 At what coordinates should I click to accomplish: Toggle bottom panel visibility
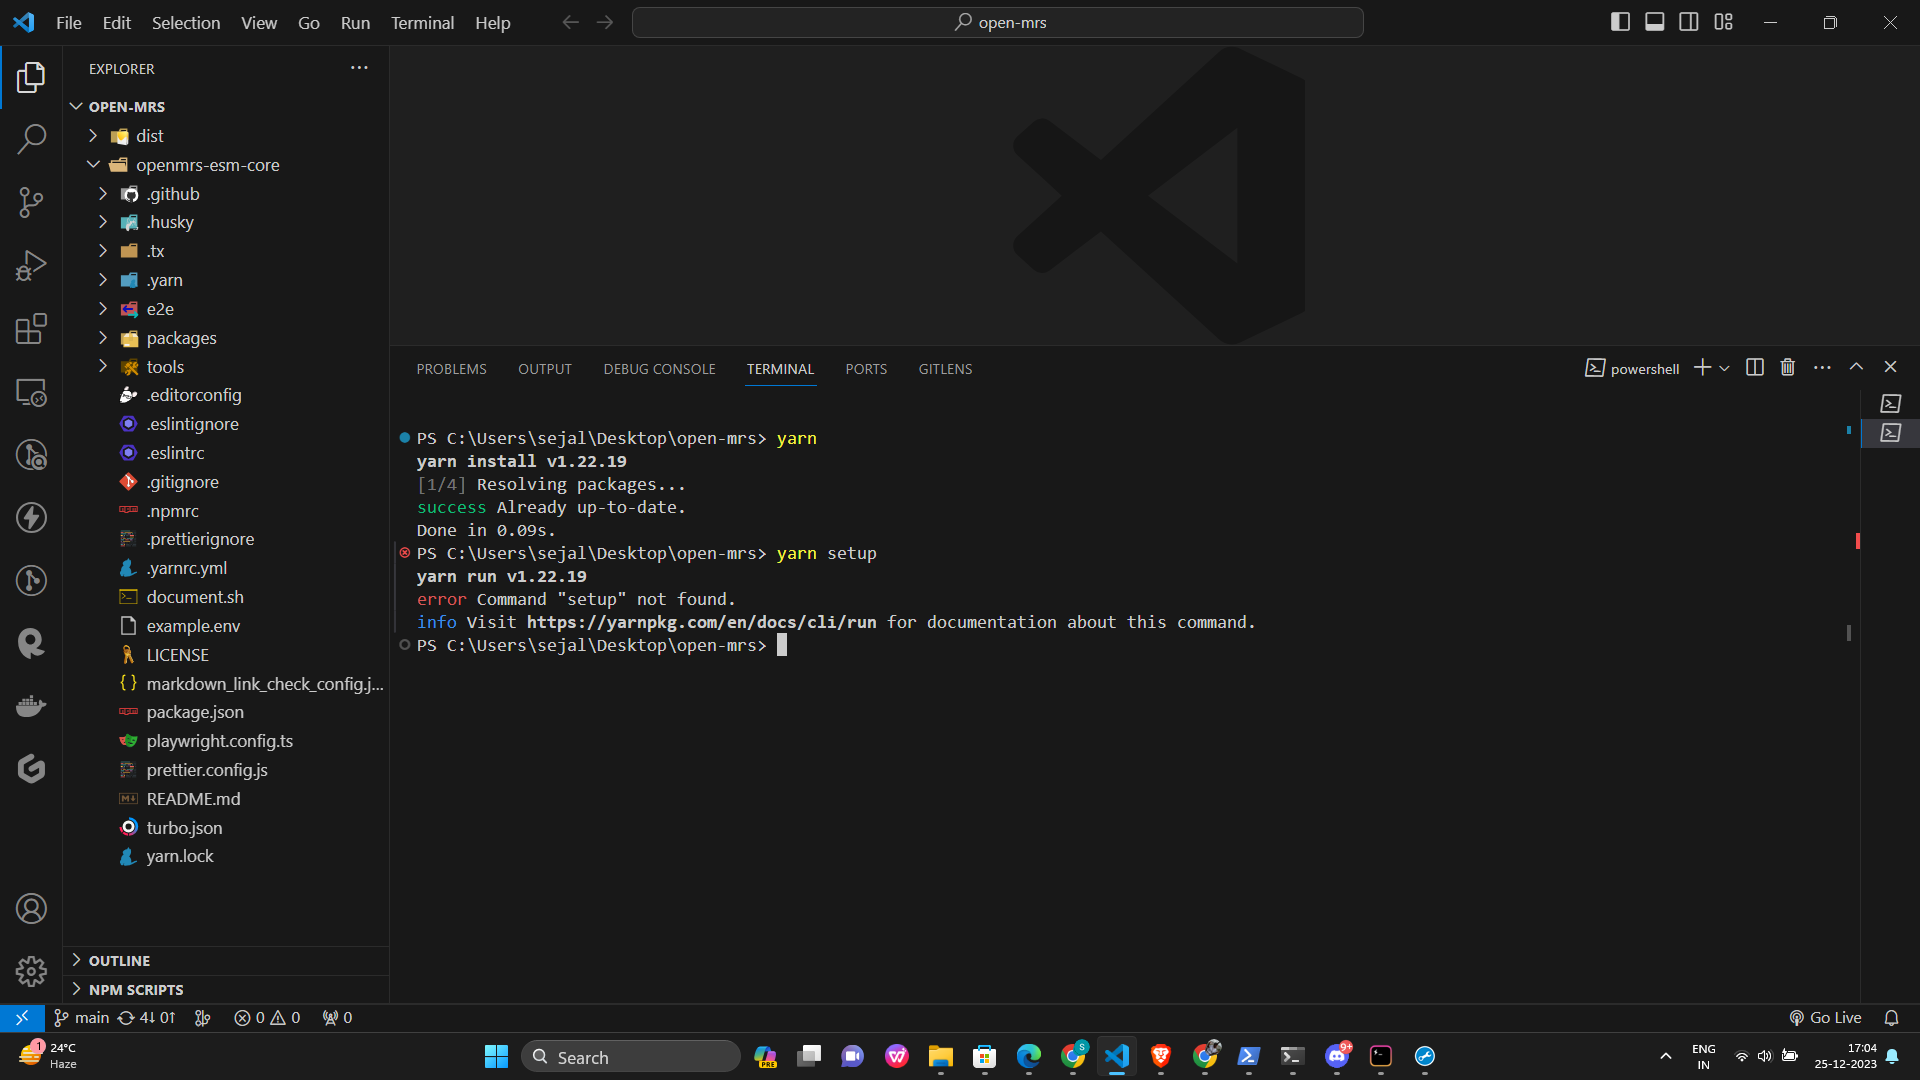tap(1655, 22)
